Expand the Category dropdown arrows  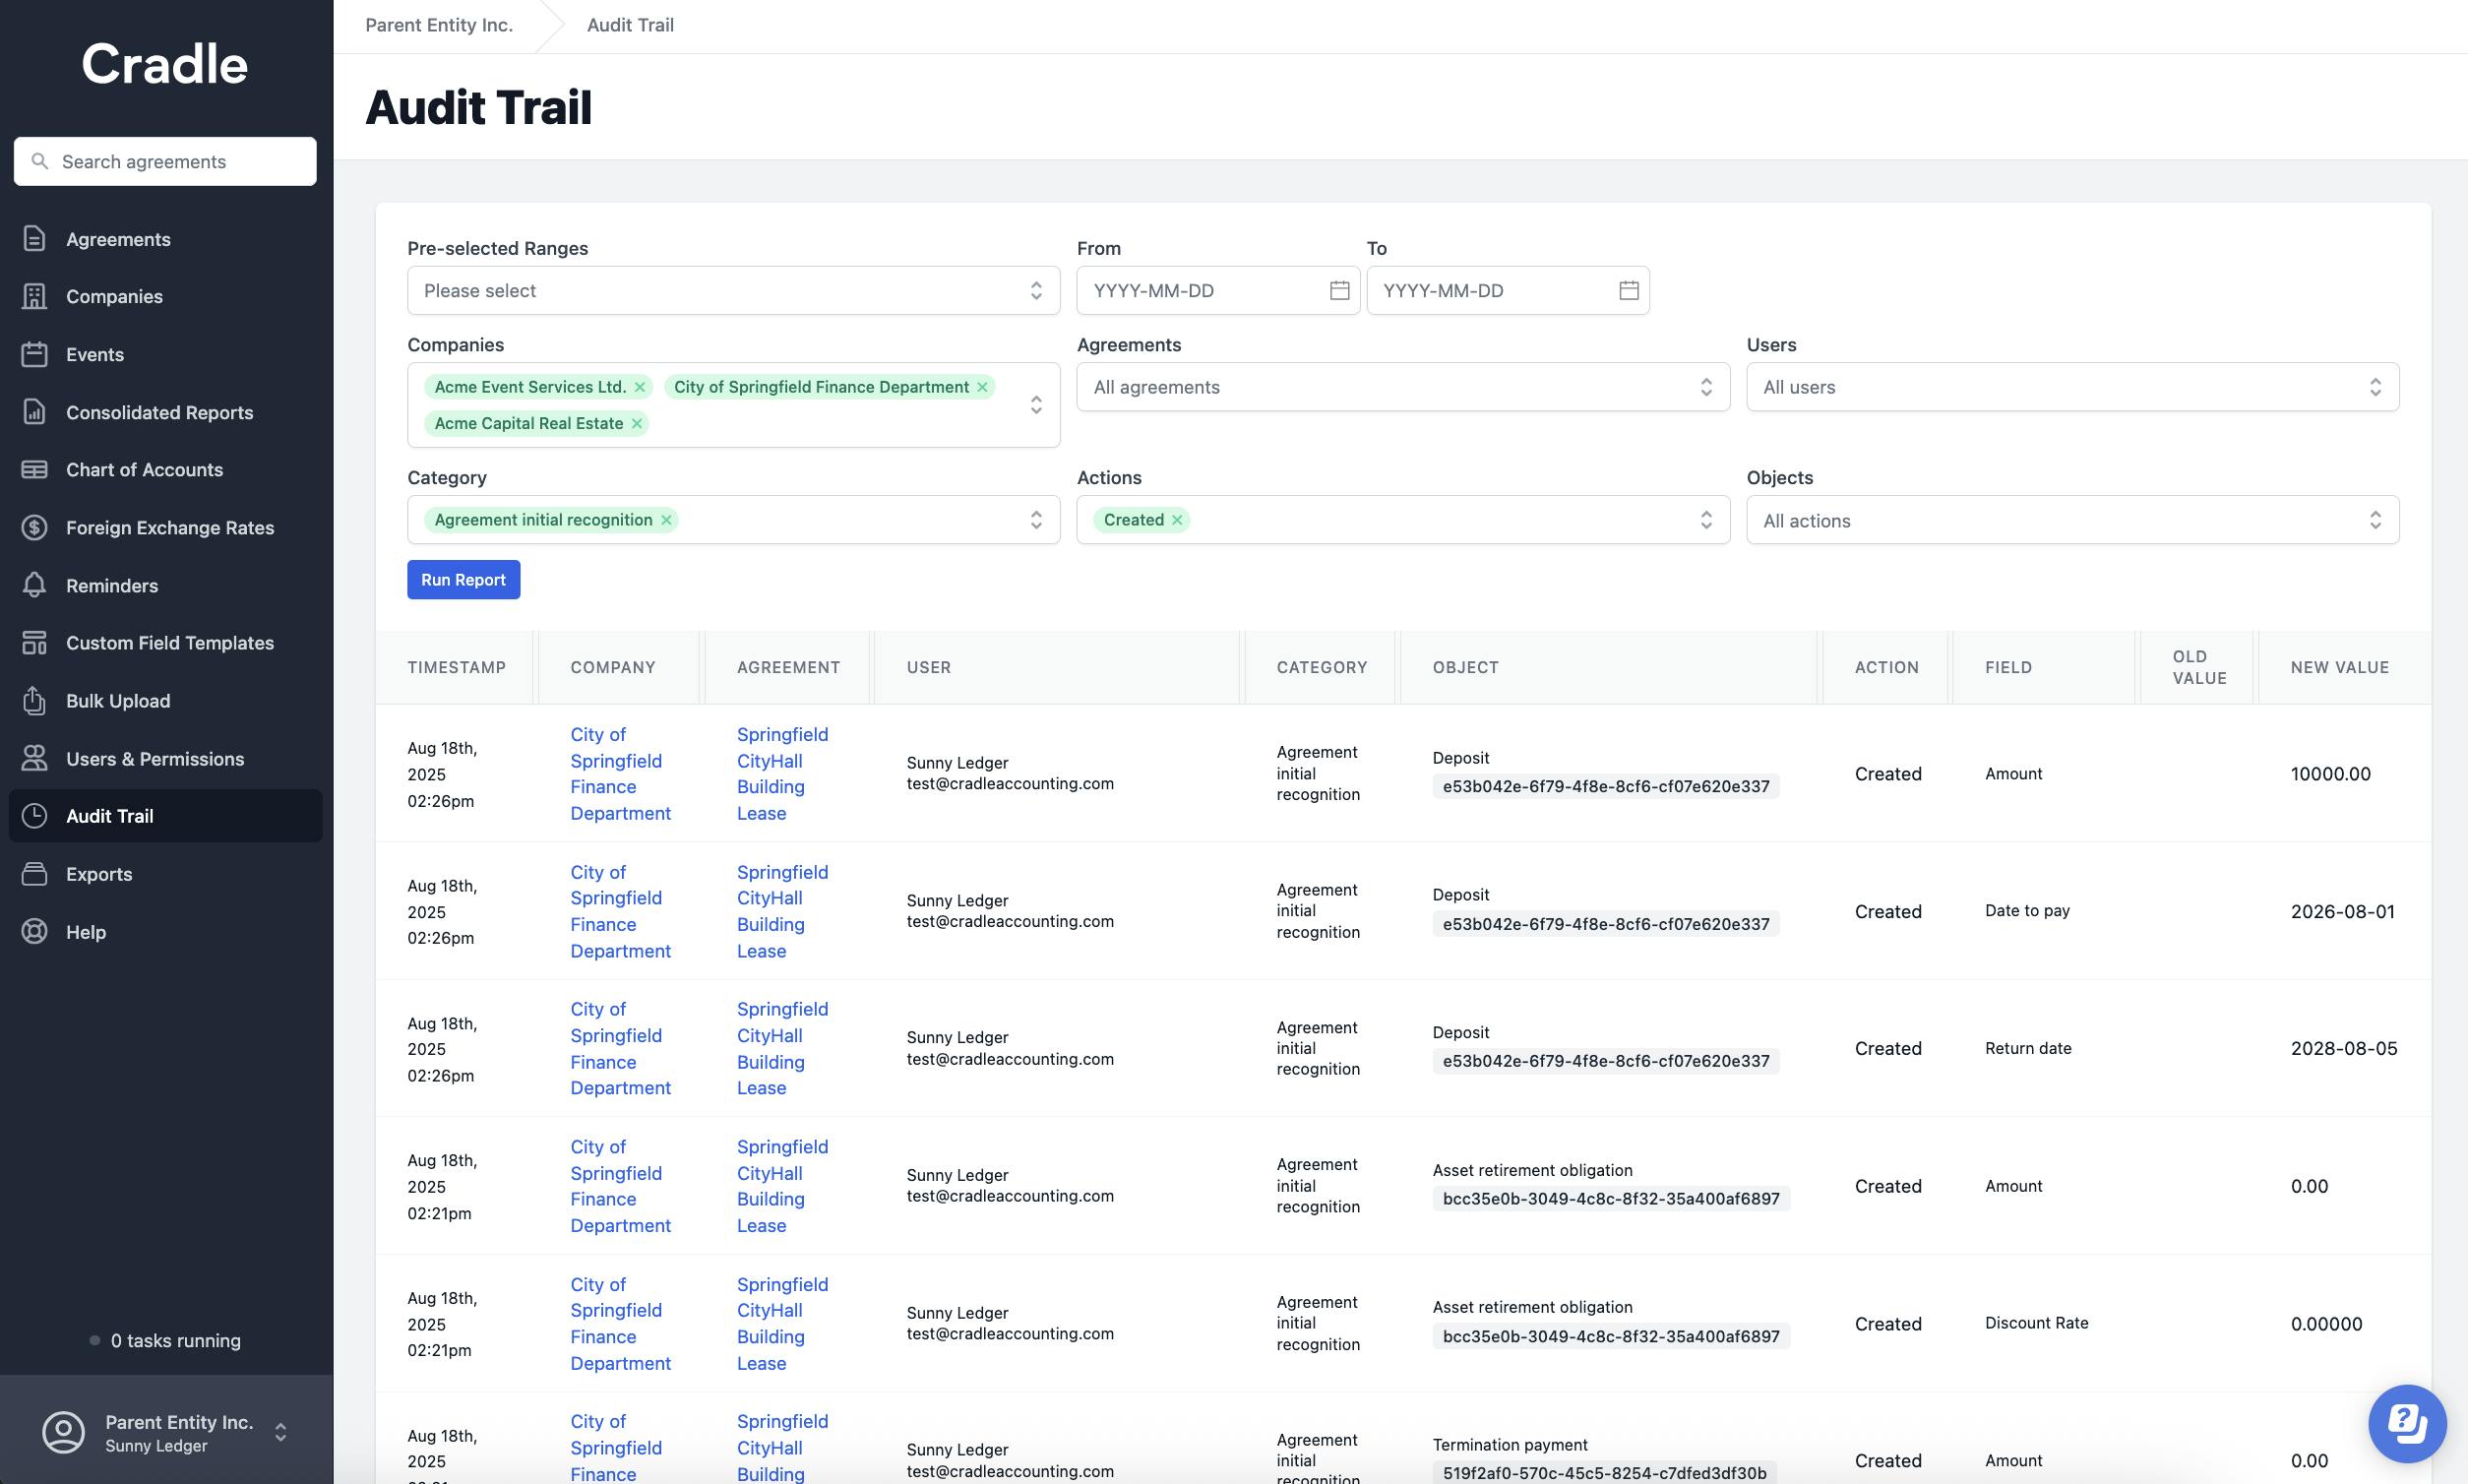click(x=1036, y=520)
